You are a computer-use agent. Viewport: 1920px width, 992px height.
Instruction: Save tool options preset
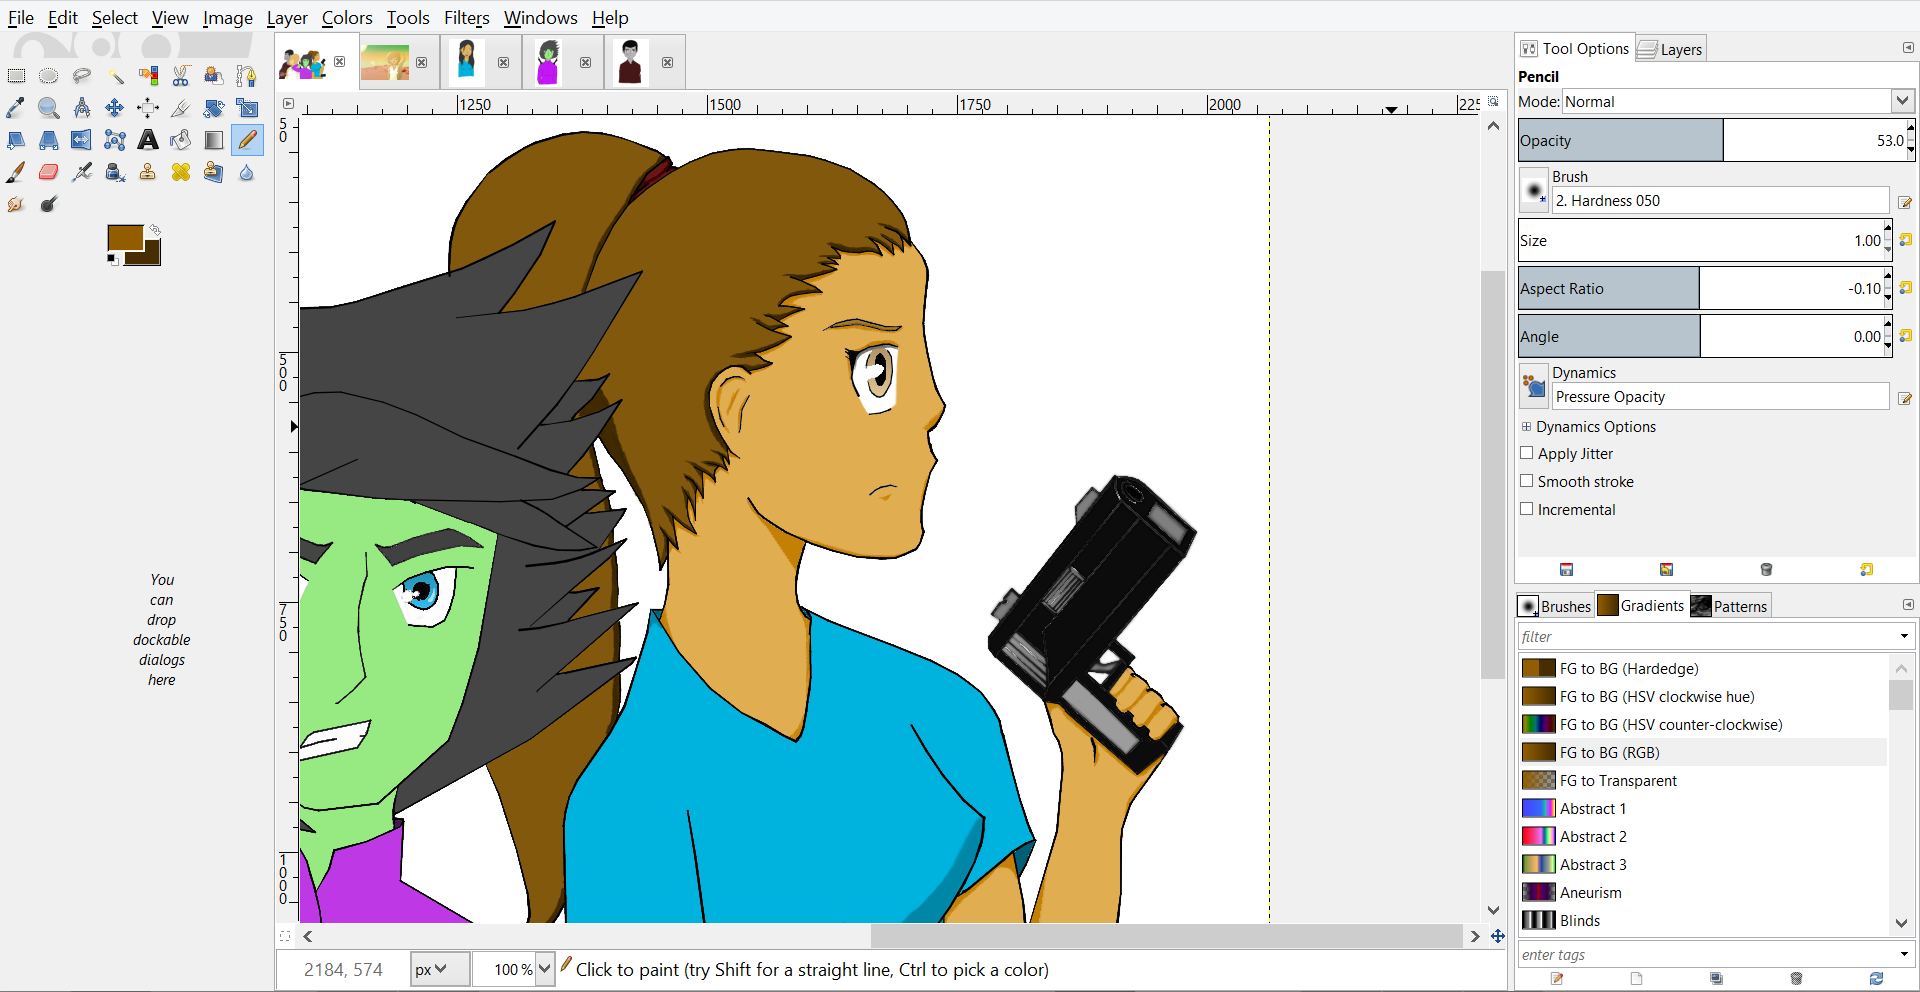[1567, 569]
